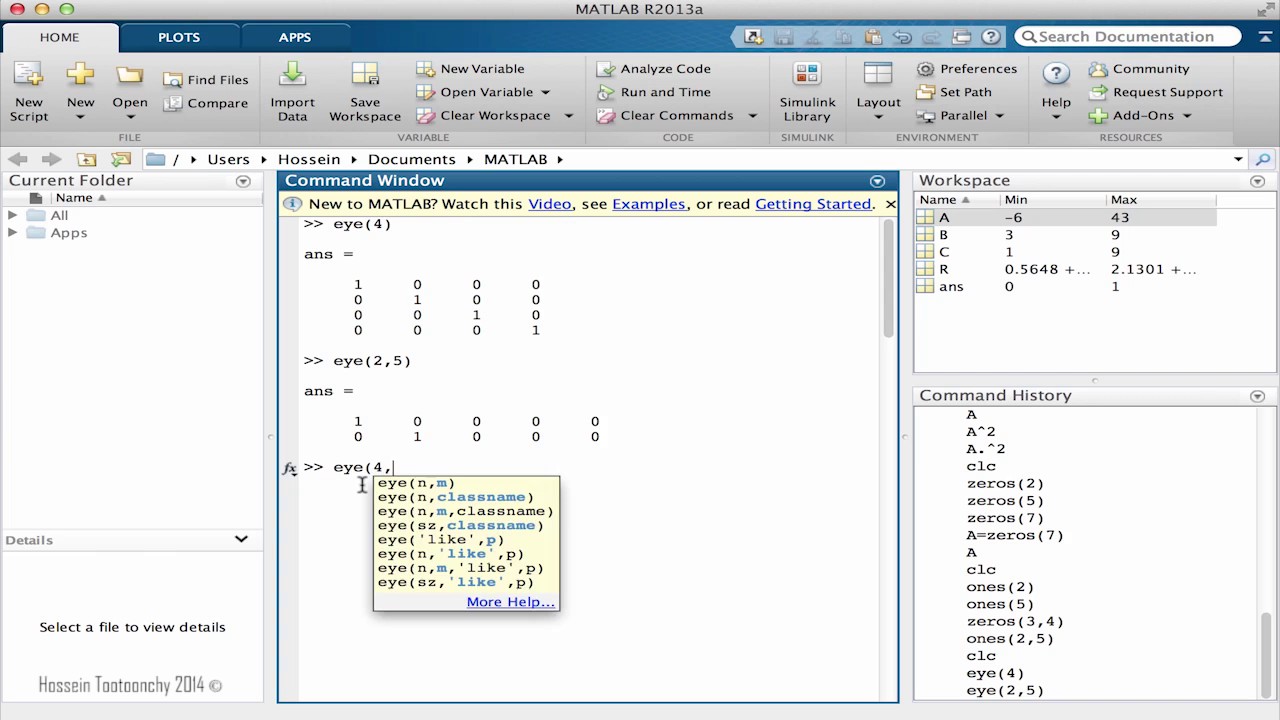Click Analyze Code
The height and width of the screenshot is (720, 1280).
(x=654, y=69)
